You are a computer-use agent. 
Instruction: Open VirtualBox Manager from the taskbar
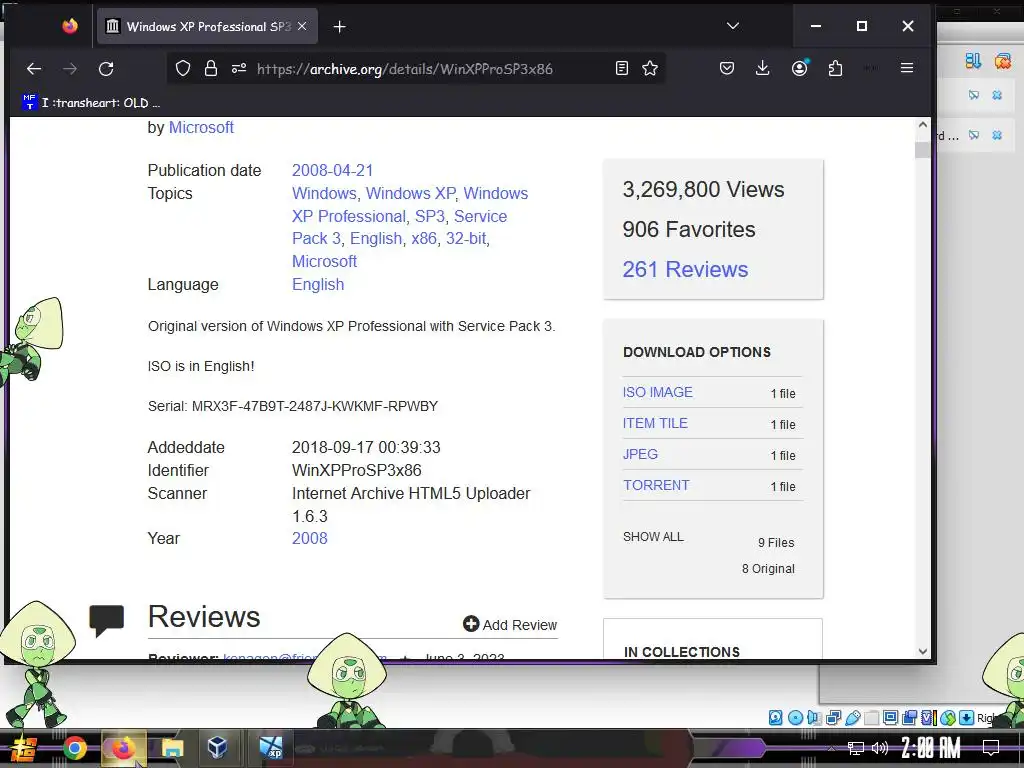[217, 748]
